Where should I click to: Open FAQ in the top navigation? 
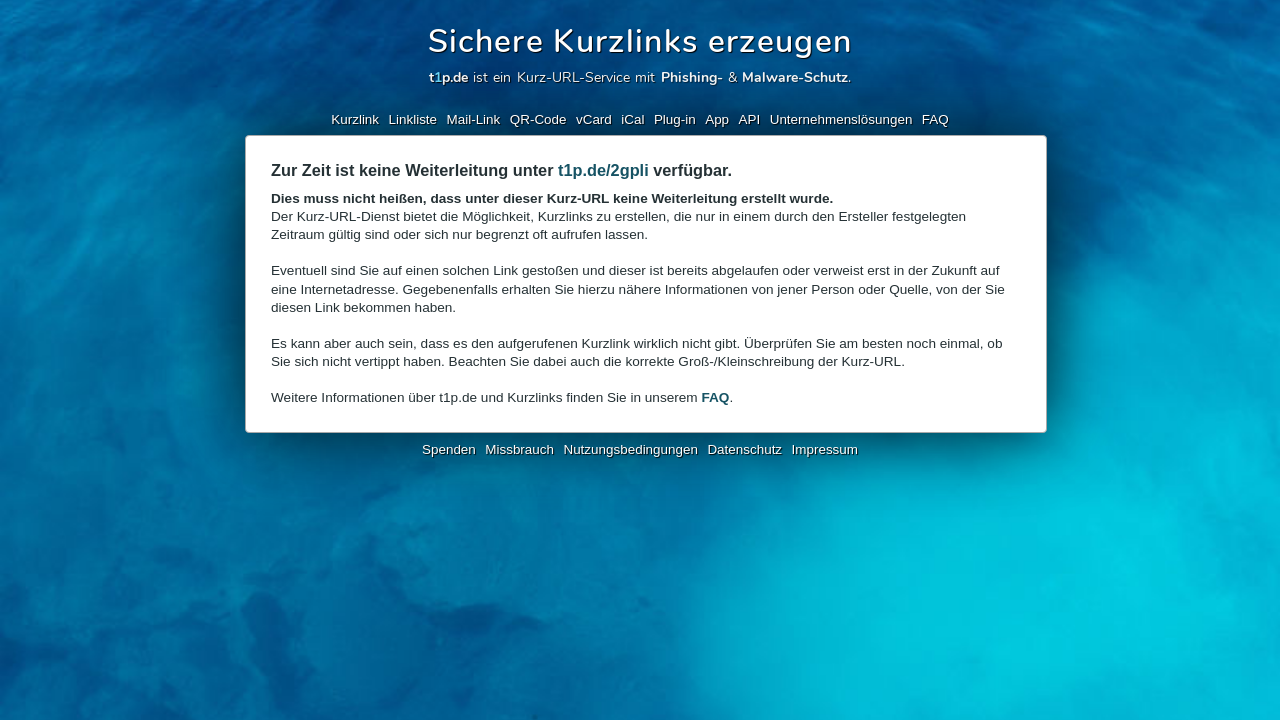tap(935, 120)
